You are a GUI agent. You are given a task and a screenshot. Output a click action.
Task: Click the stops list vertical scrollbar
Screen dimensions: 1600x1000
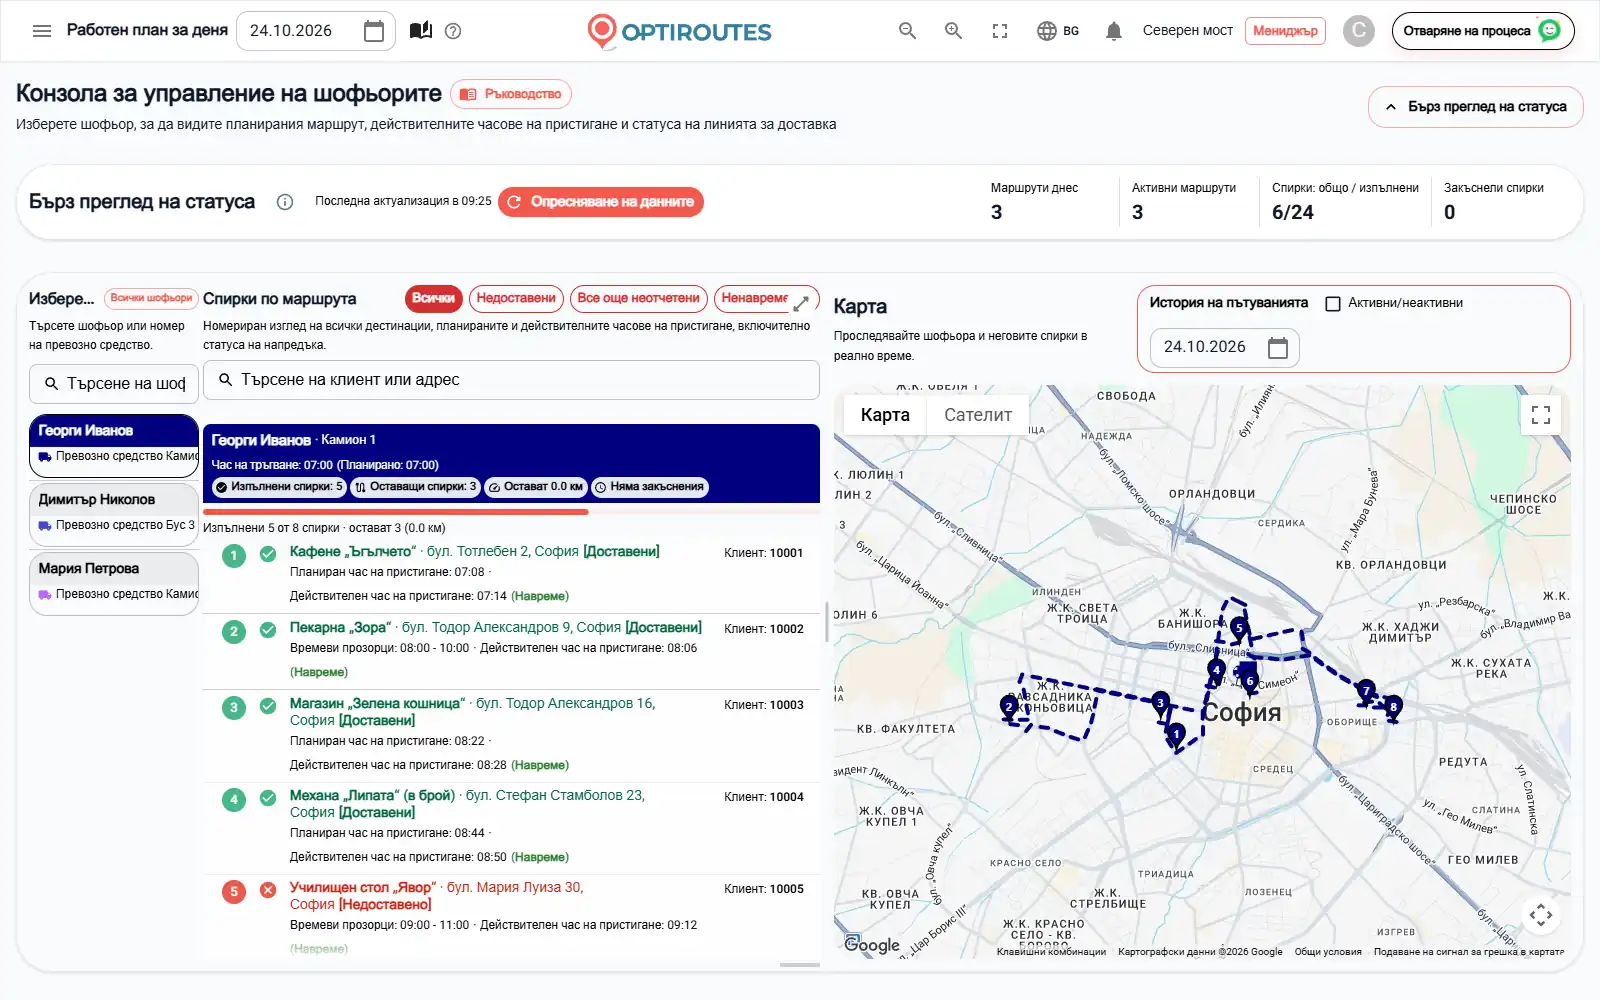coord(827,622)
